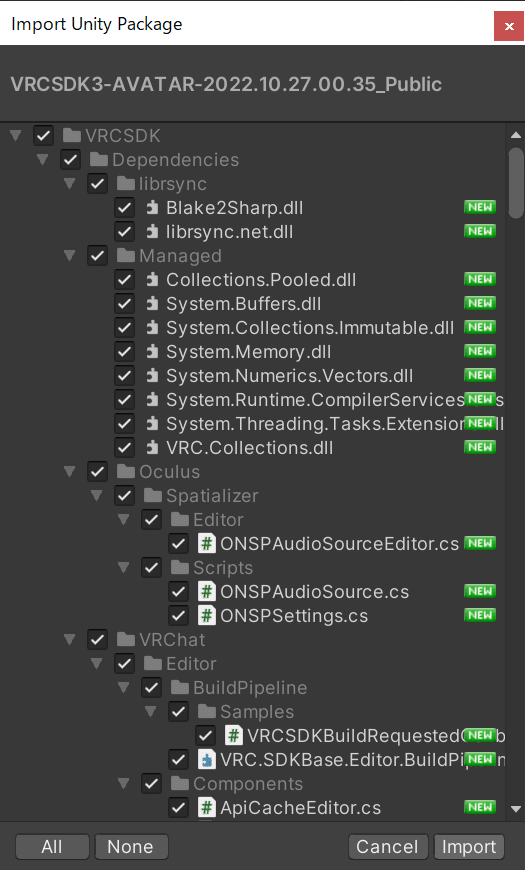Viewport: 525px width, 870px height.
Task: Click the VRCSDKBuildRequested script icon
Action: click(x=234, y=736)
